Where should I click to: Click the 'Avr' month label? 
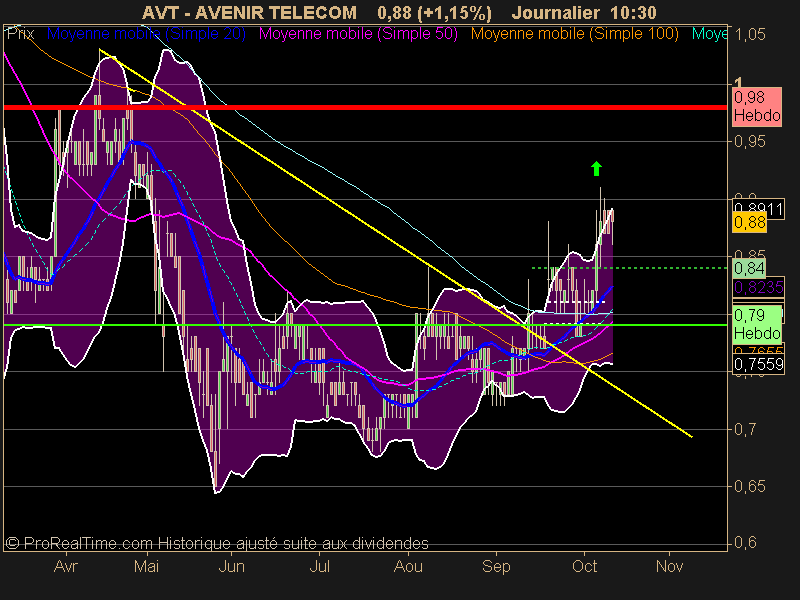tap(66, 566)
